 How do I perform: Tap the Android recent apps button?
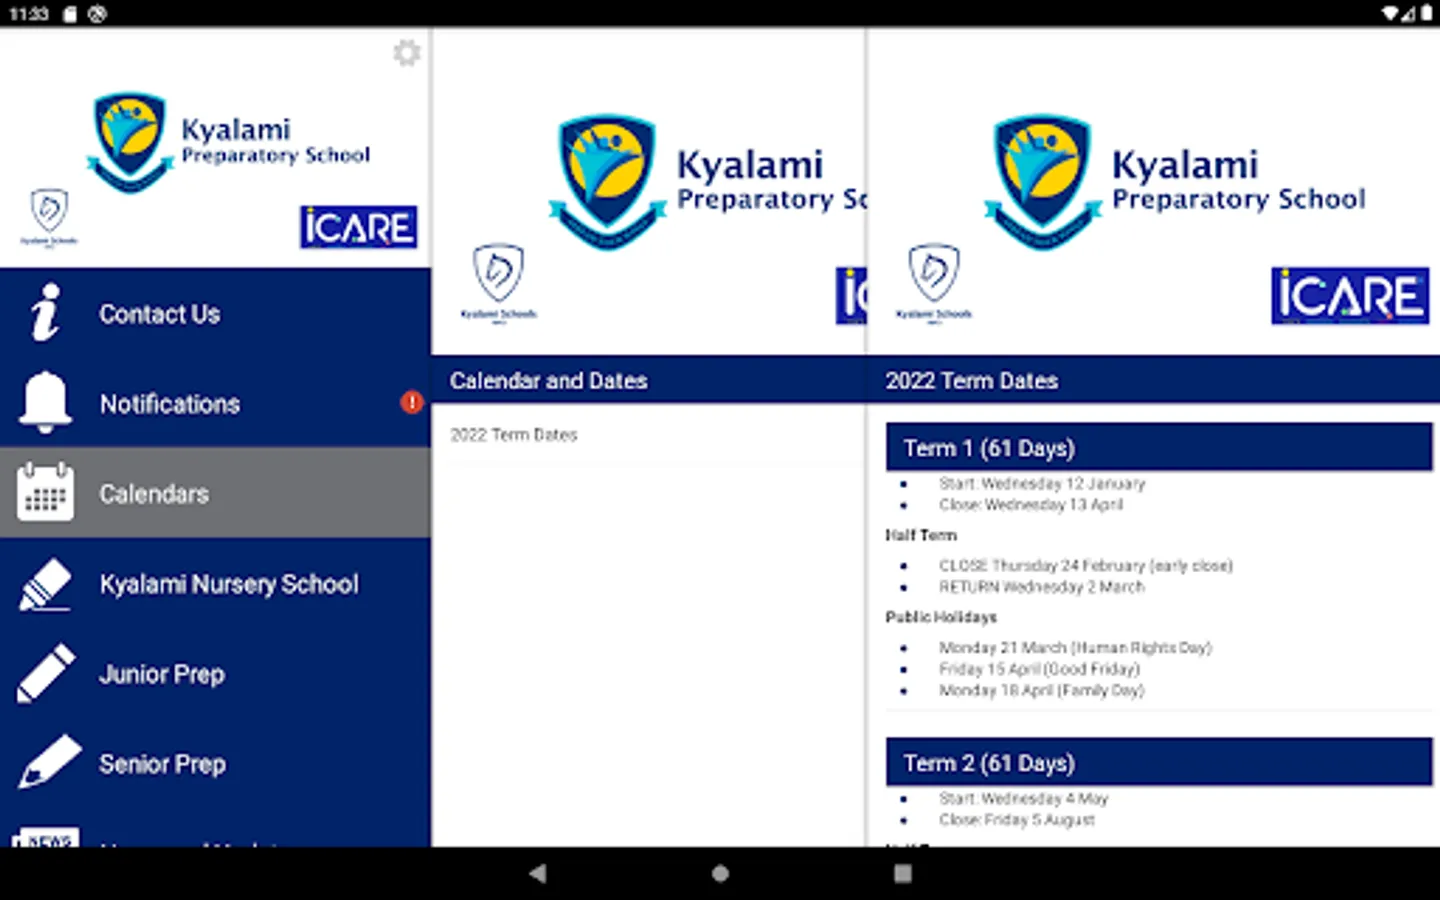click(903, 873)
